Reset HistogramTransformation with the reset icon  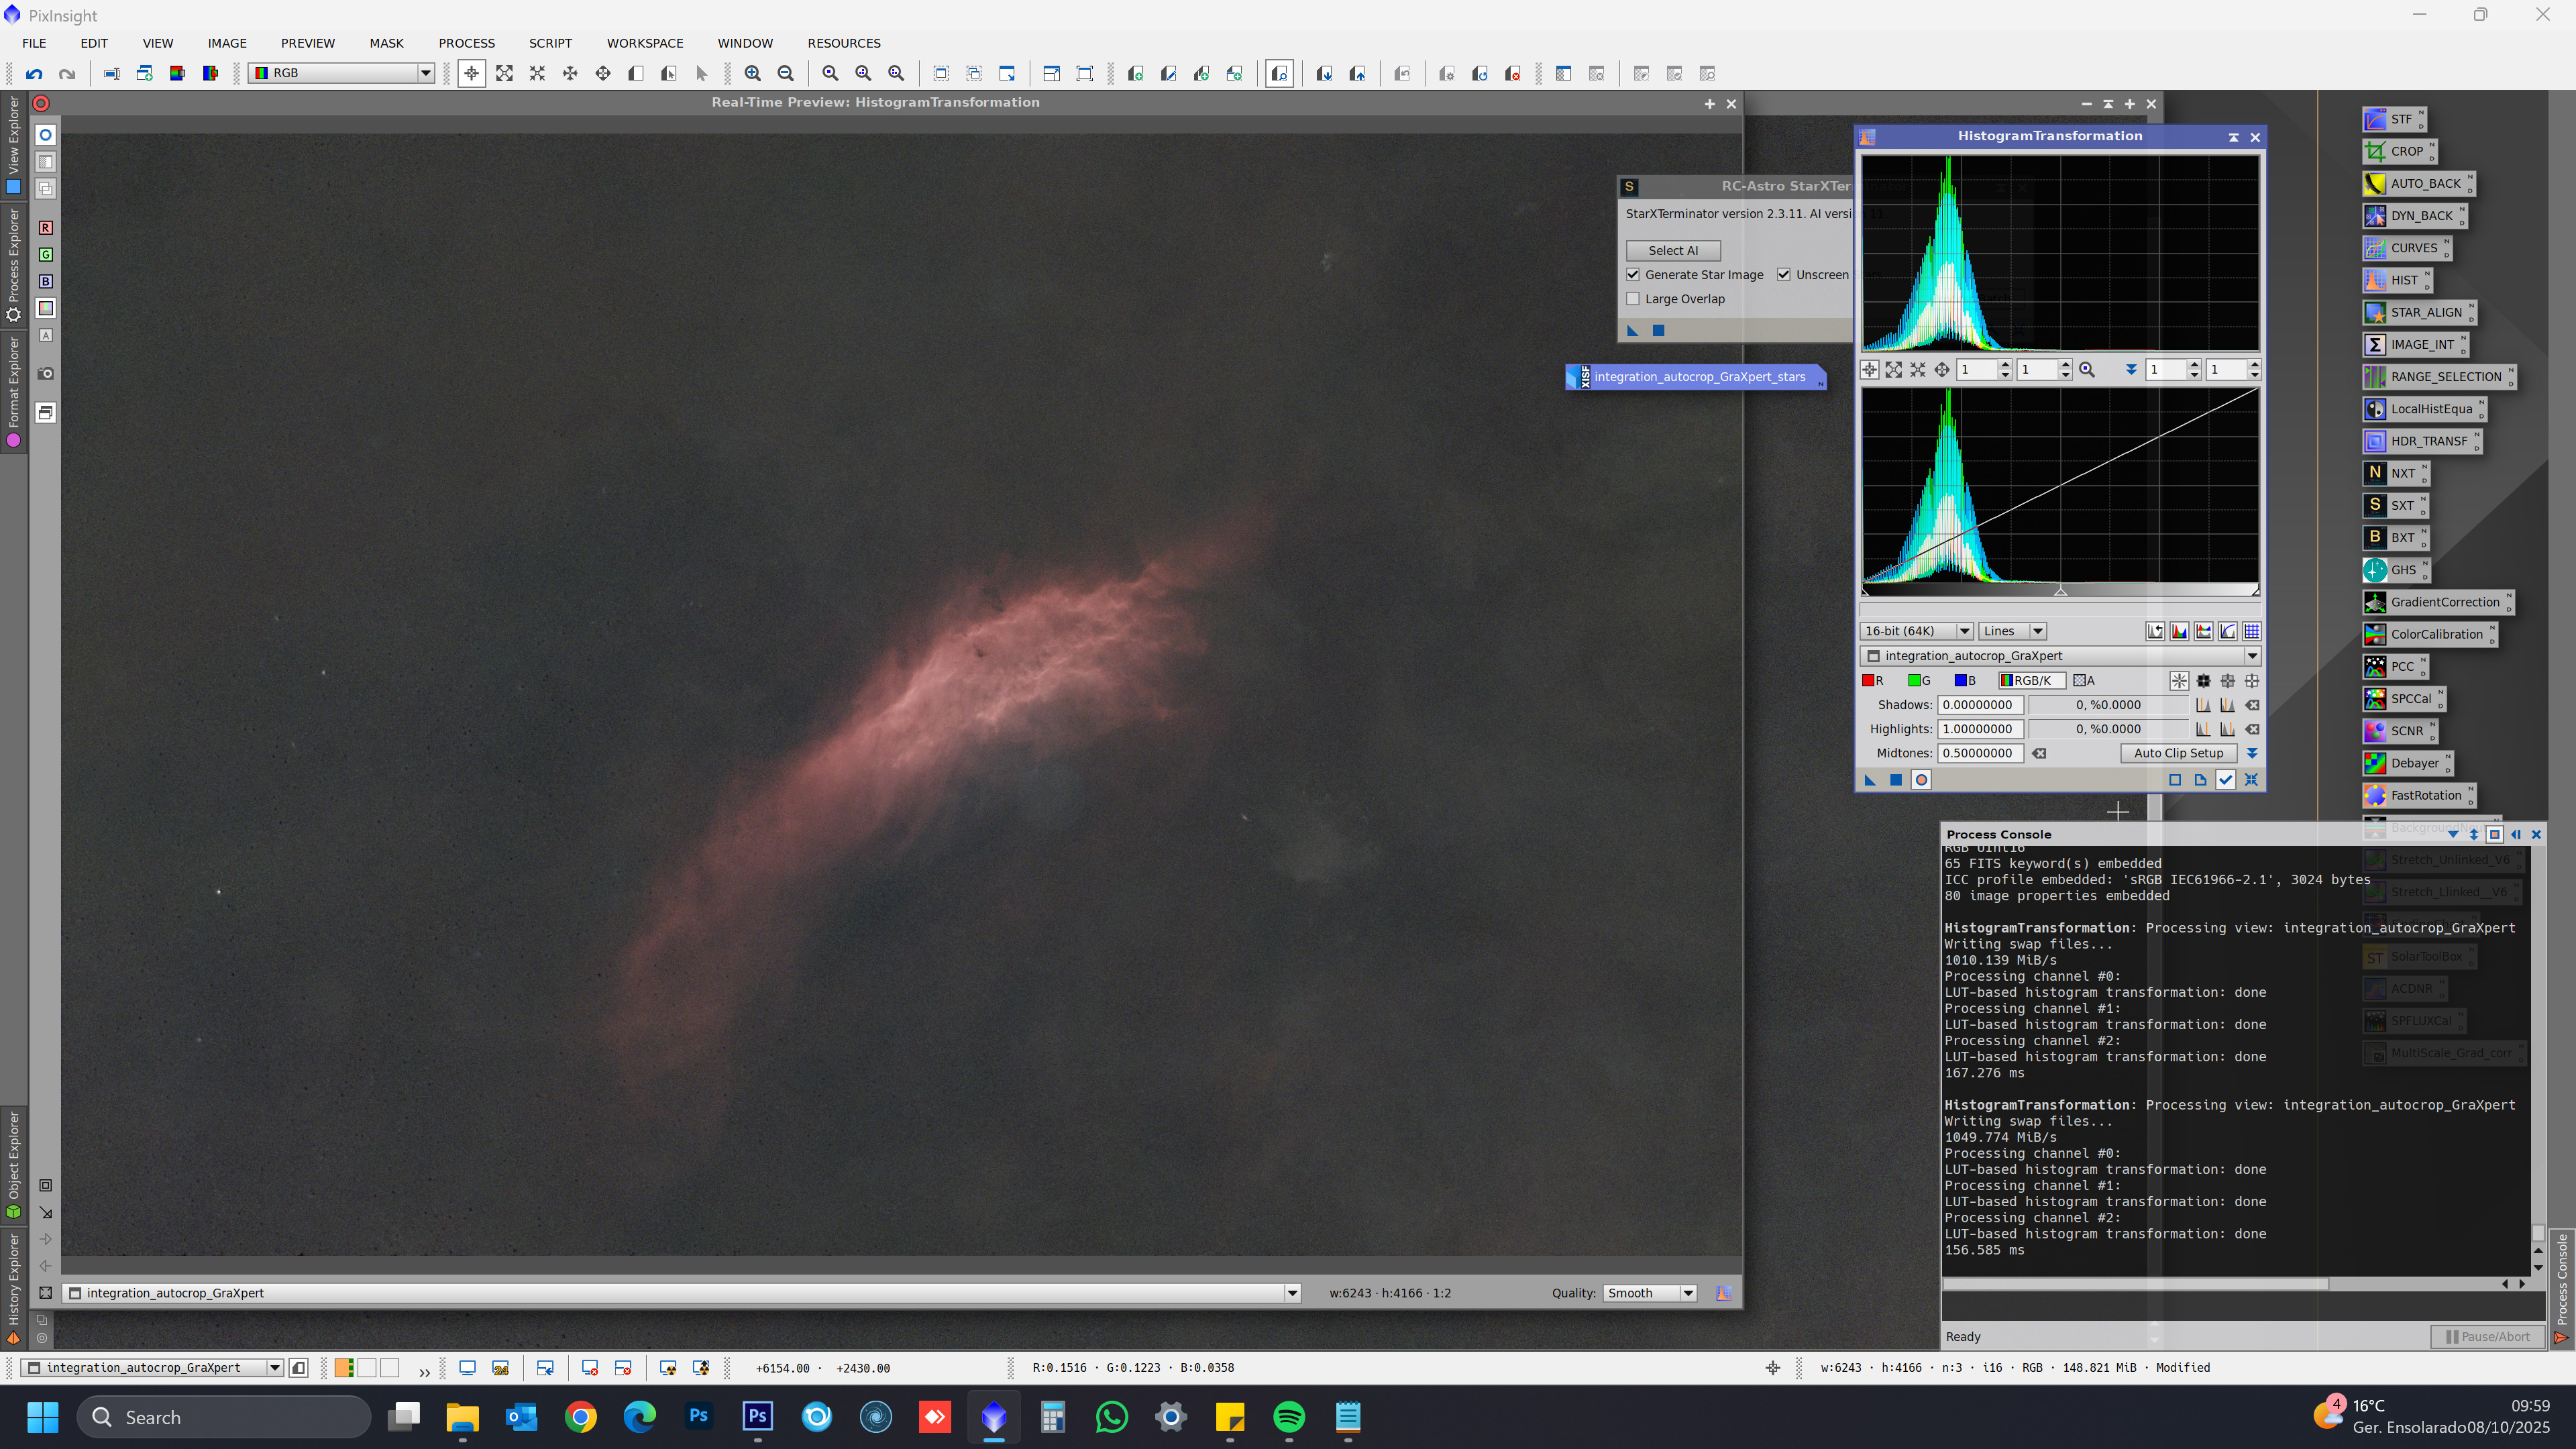tap(2251, 780)
